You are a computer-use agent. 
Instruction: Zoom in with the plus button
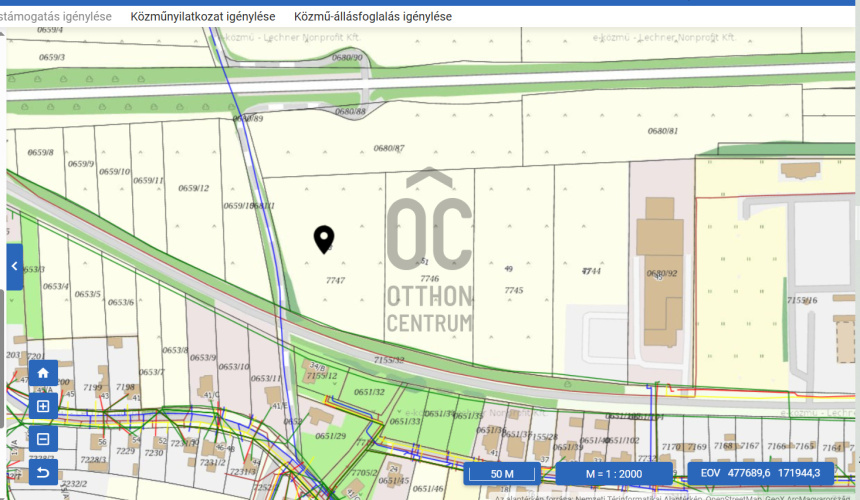click(x=43, y=406)
